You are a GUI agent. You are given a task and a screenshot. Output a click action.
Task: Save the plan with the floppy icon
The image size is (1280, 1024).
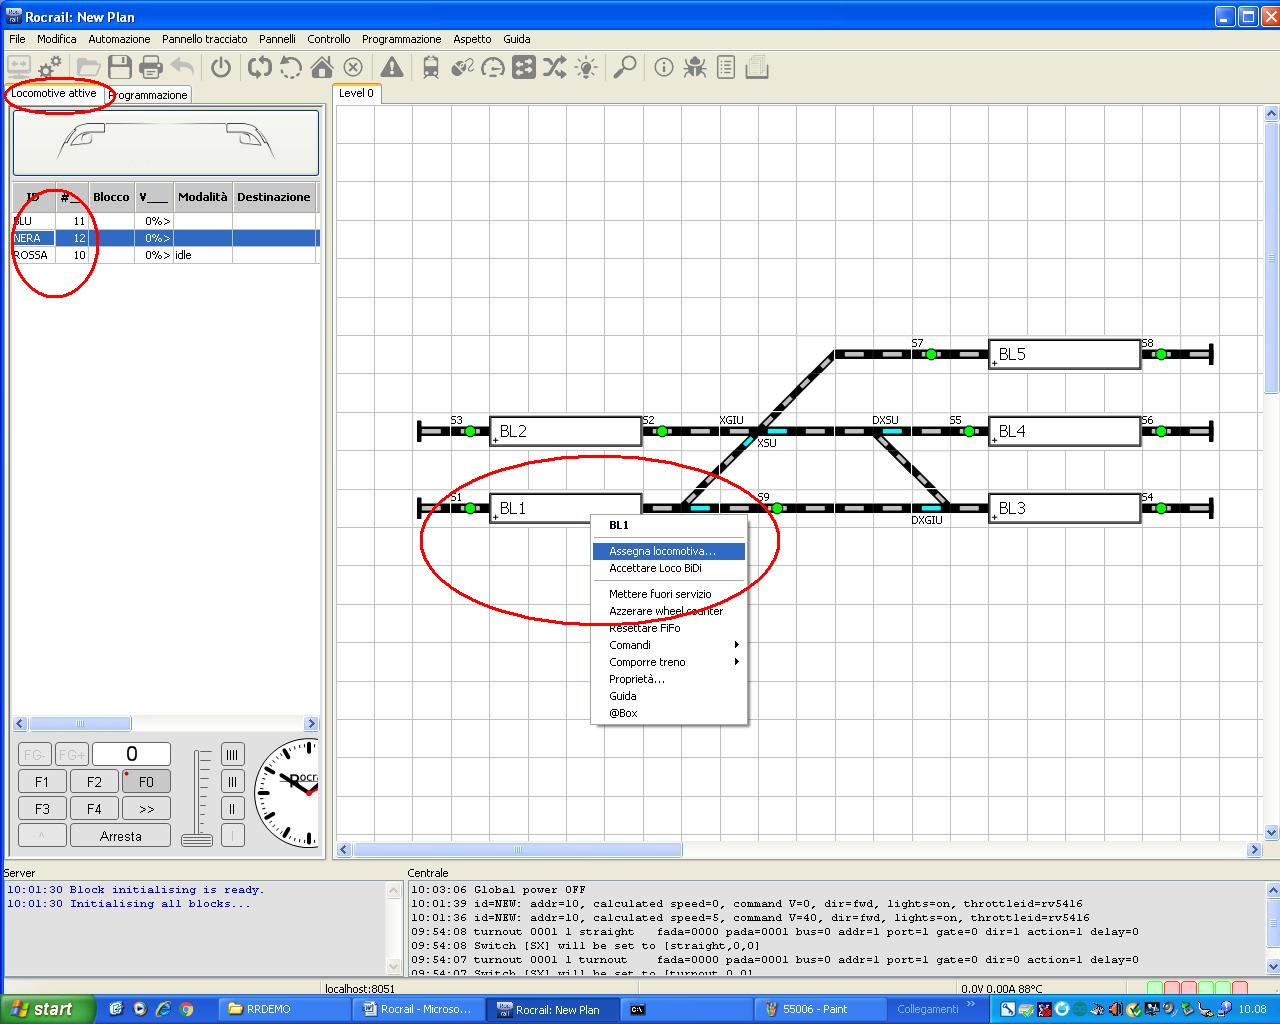coord(120,67)
